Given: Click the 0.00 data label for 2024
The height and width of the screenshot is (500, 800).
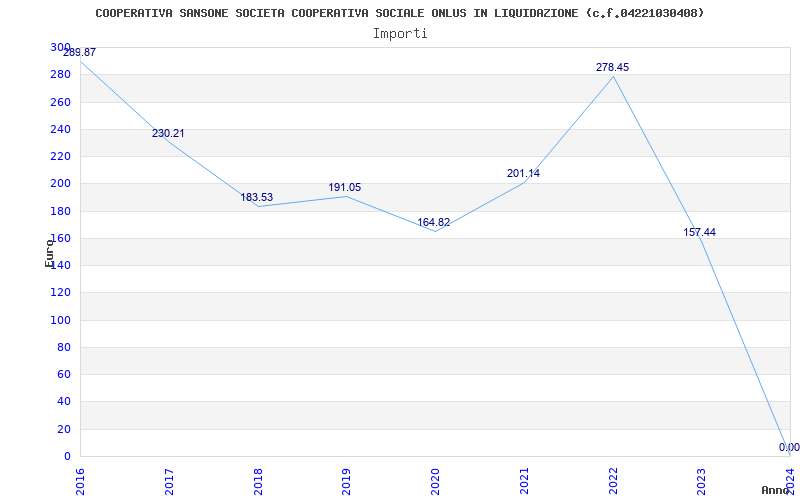Looking at the screenshot, I should coord(789,447).
